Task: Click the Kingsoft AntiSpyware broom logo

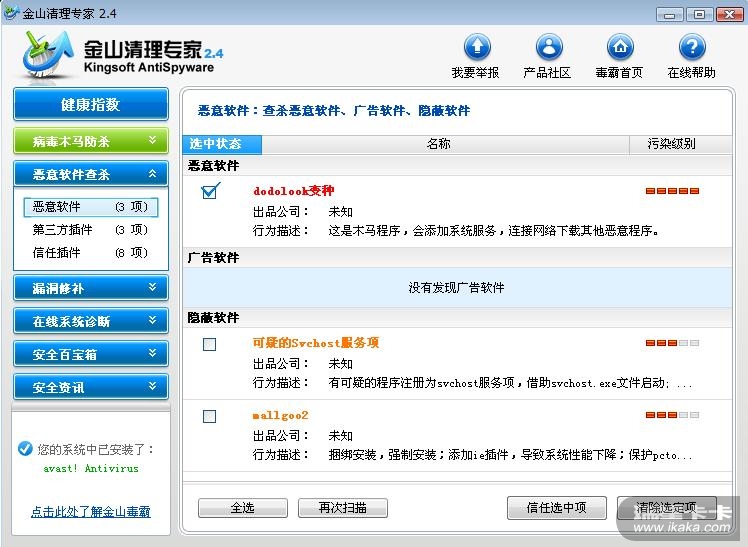Action: click(x=47, y=53)
